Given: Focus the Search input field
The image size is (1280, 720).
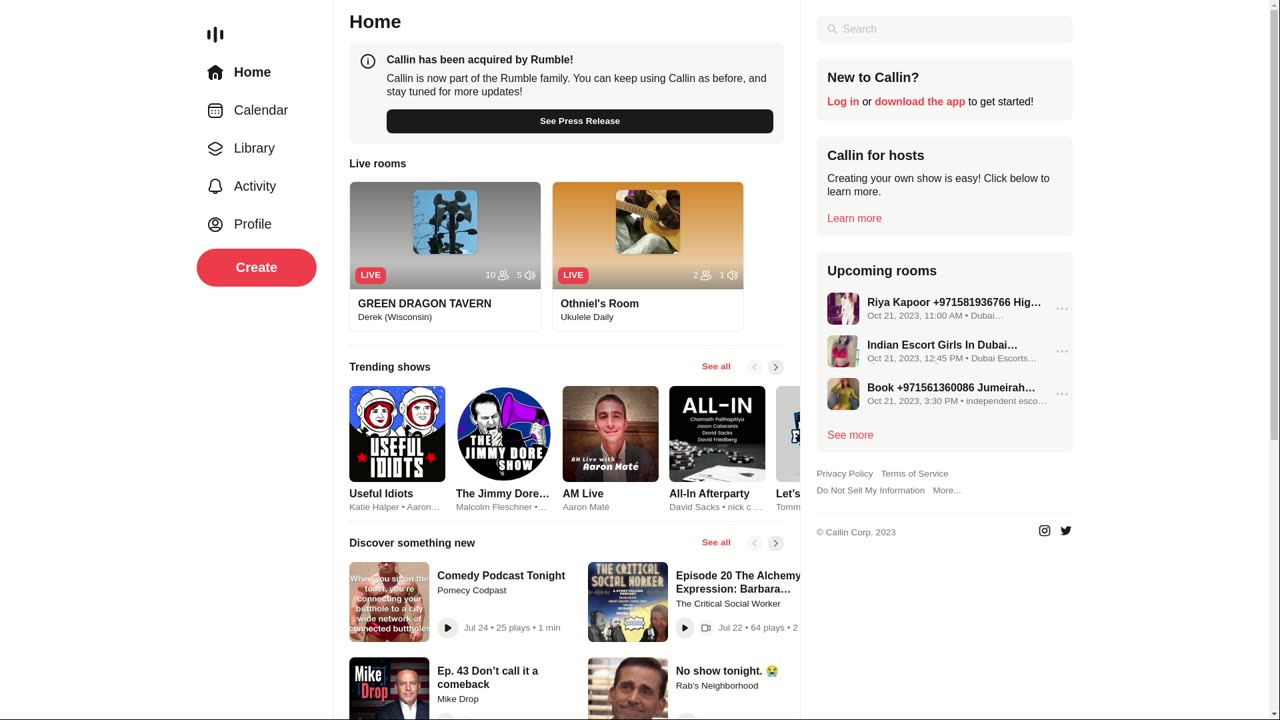Looking at the screenshot, I should [944, 29].
